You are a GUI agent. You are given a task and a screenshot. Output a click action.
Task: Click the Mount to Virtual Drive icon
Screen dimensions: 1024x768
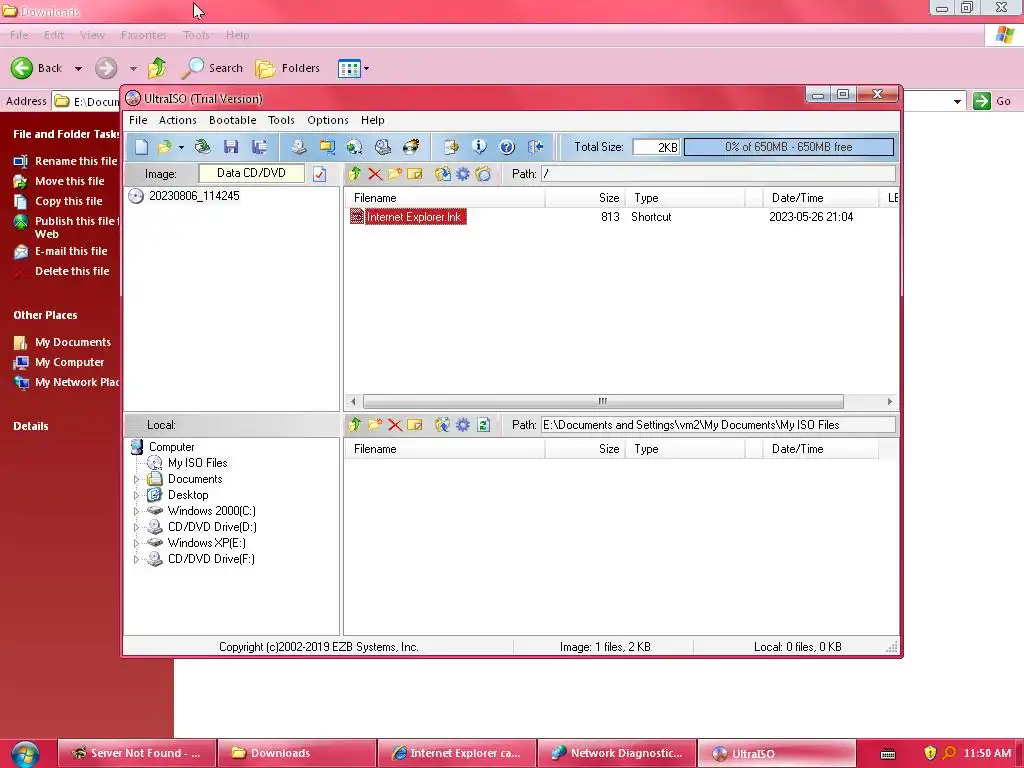383,147
